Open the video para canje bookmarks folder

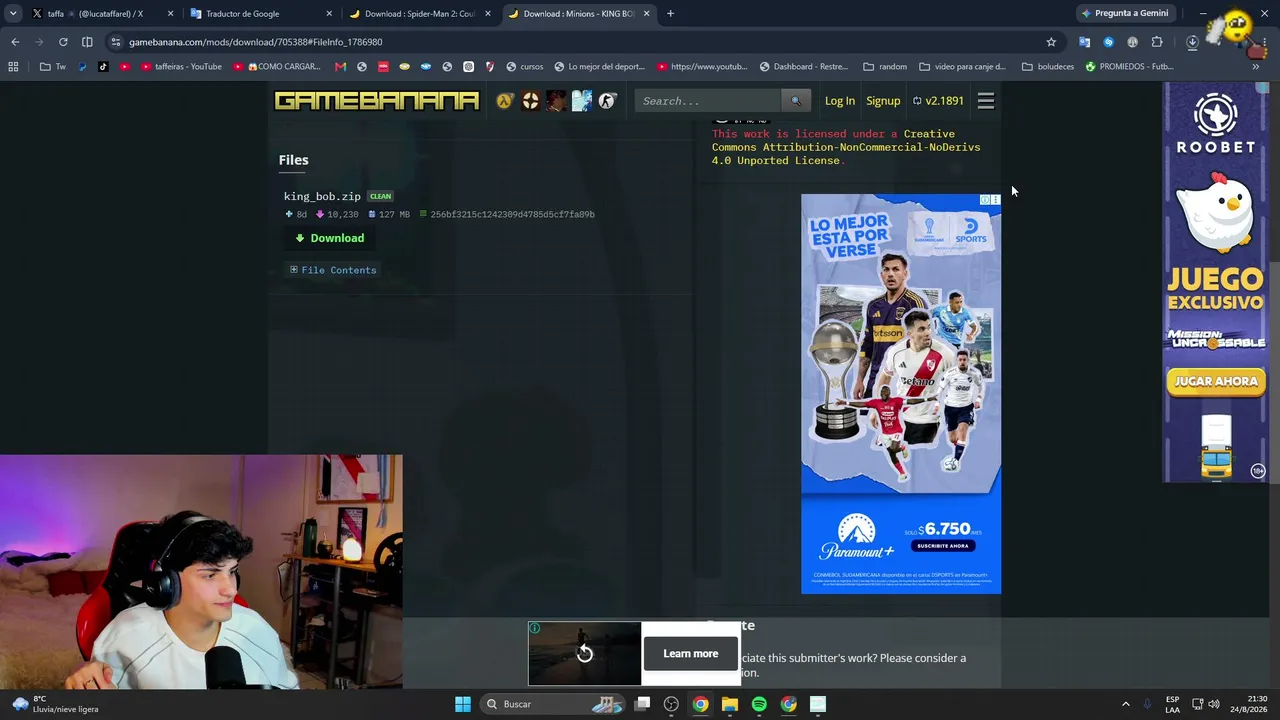click(x=962, y=67)
